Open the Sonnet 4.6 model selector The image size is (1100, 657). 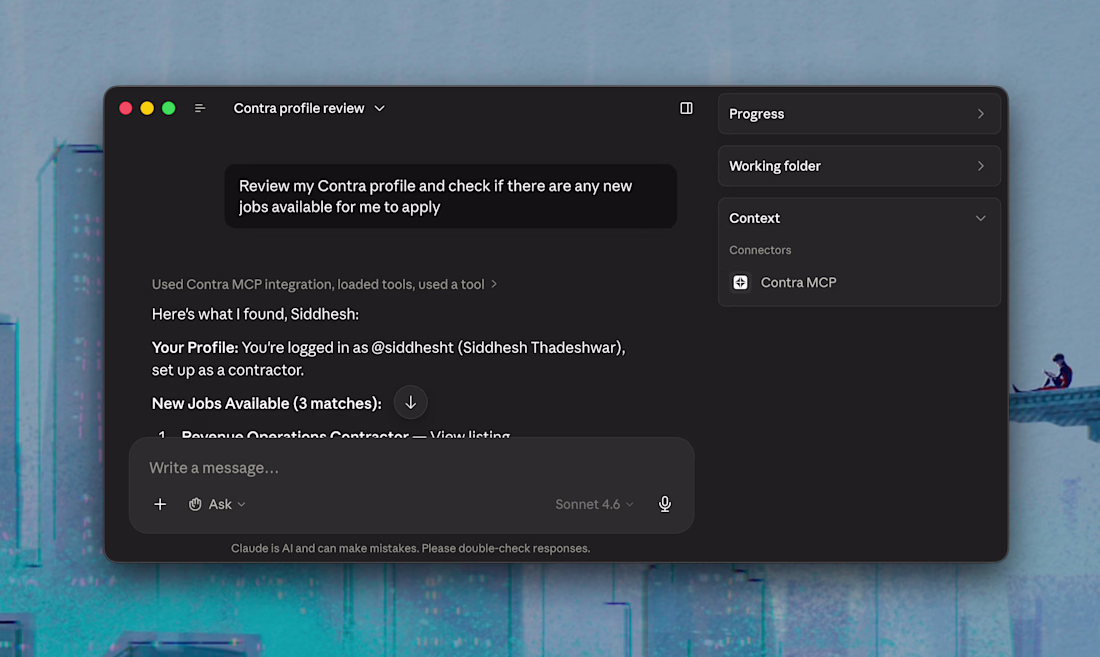click(x=595, y=504)
